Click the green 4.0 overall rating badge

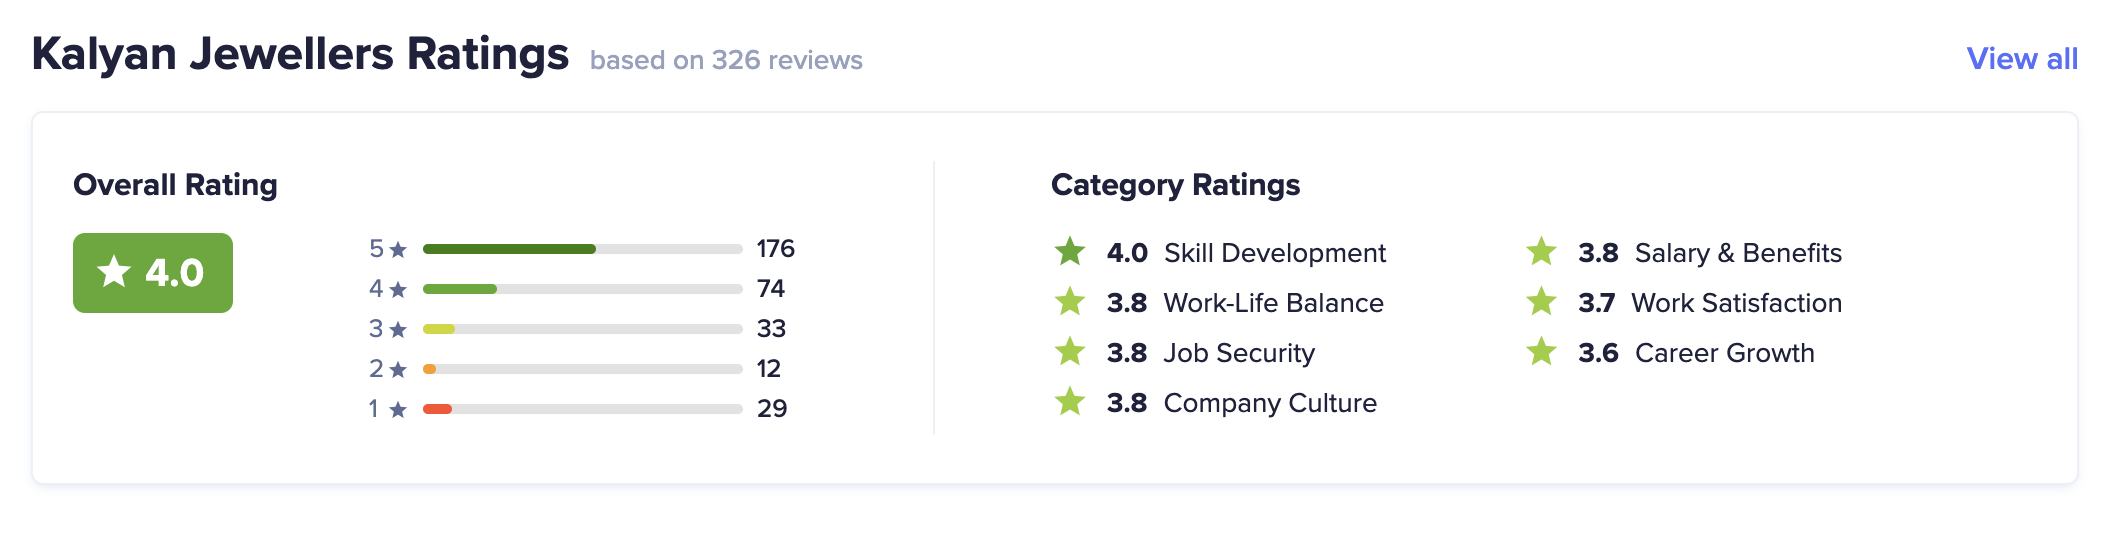coord(153,273)
